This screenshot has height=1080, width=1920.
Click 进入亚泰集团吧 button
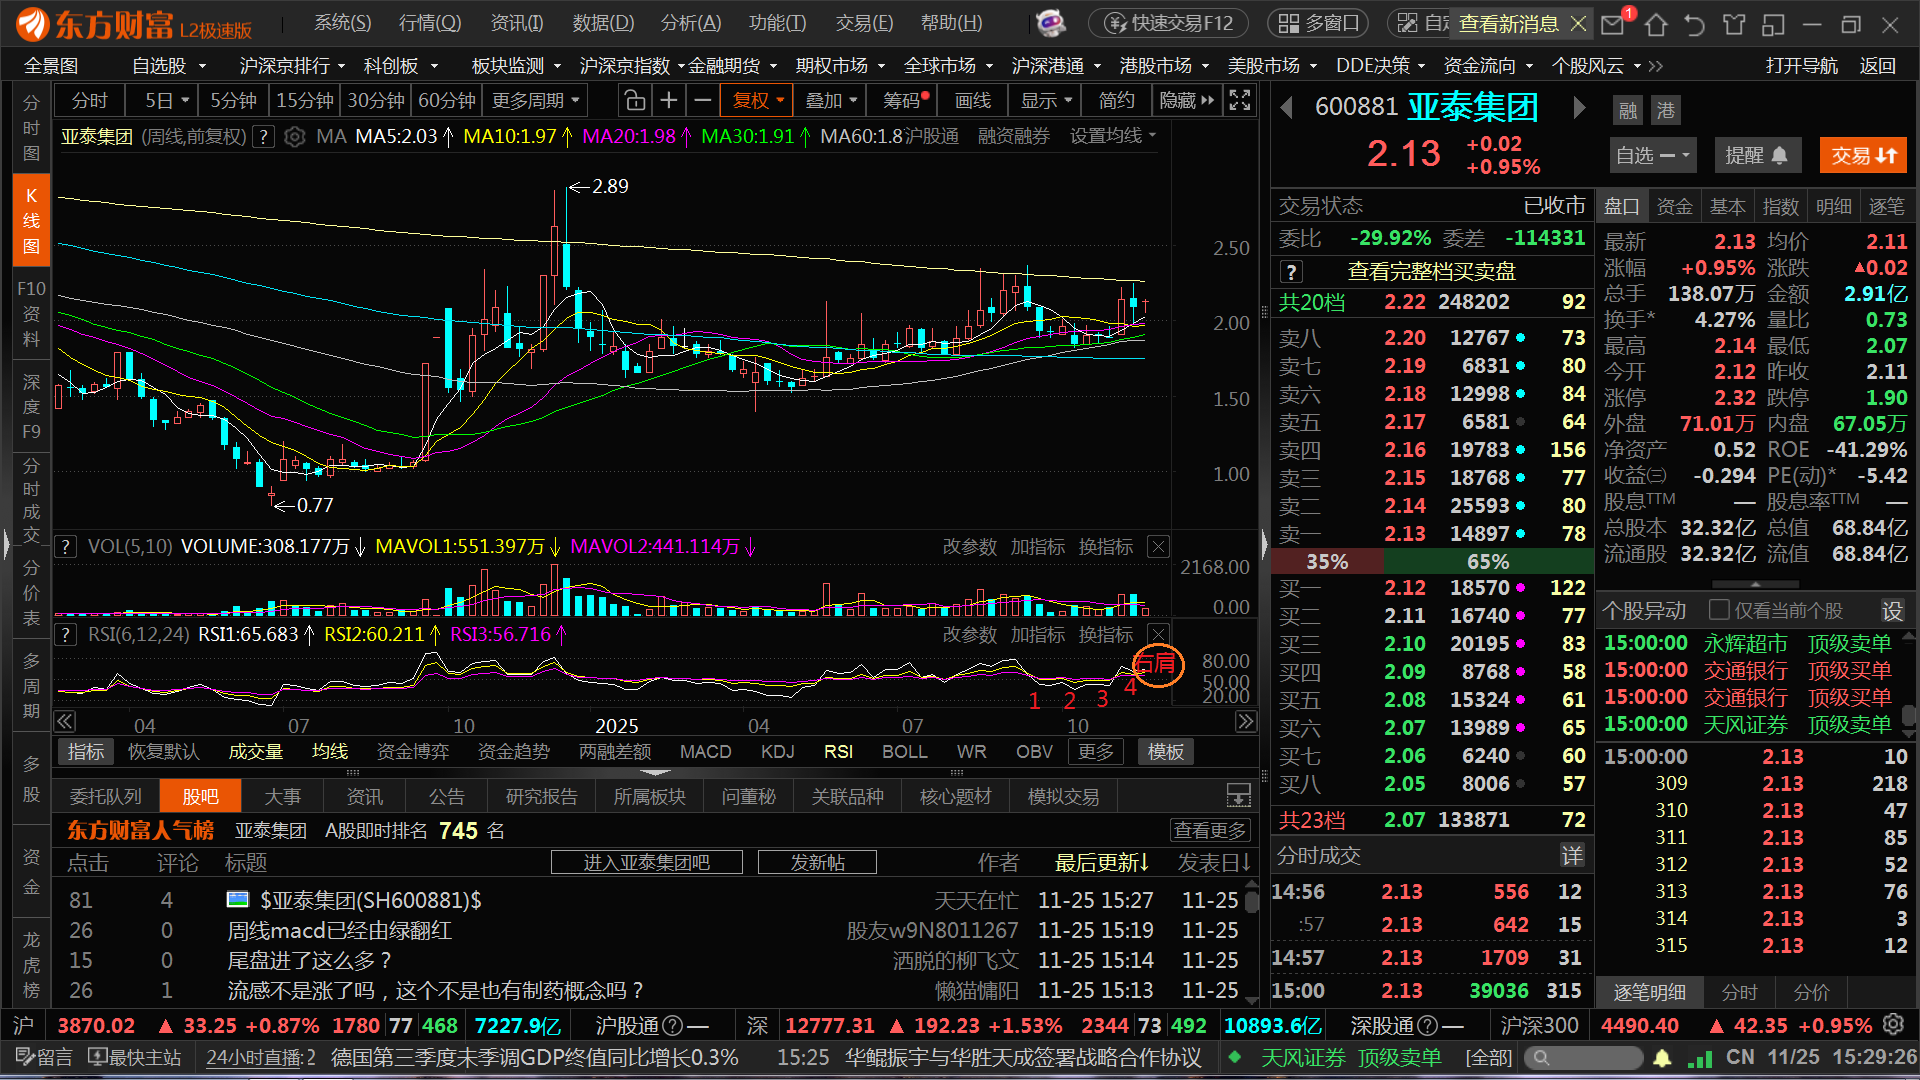pos(646,862)
